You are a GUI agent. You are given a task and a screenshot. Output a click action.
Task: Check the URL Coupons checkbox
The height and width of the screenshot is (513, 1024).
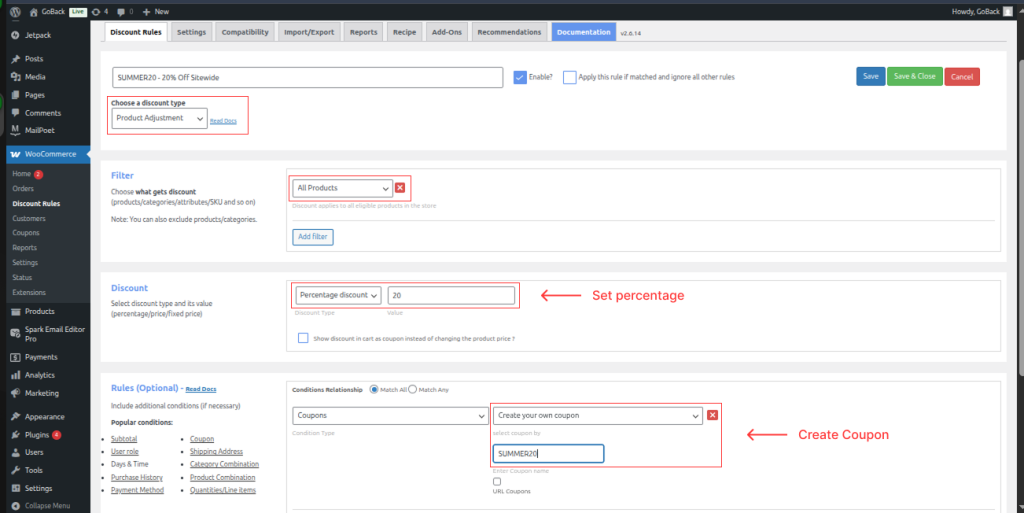pyautogui.click(x=497, y=482)
